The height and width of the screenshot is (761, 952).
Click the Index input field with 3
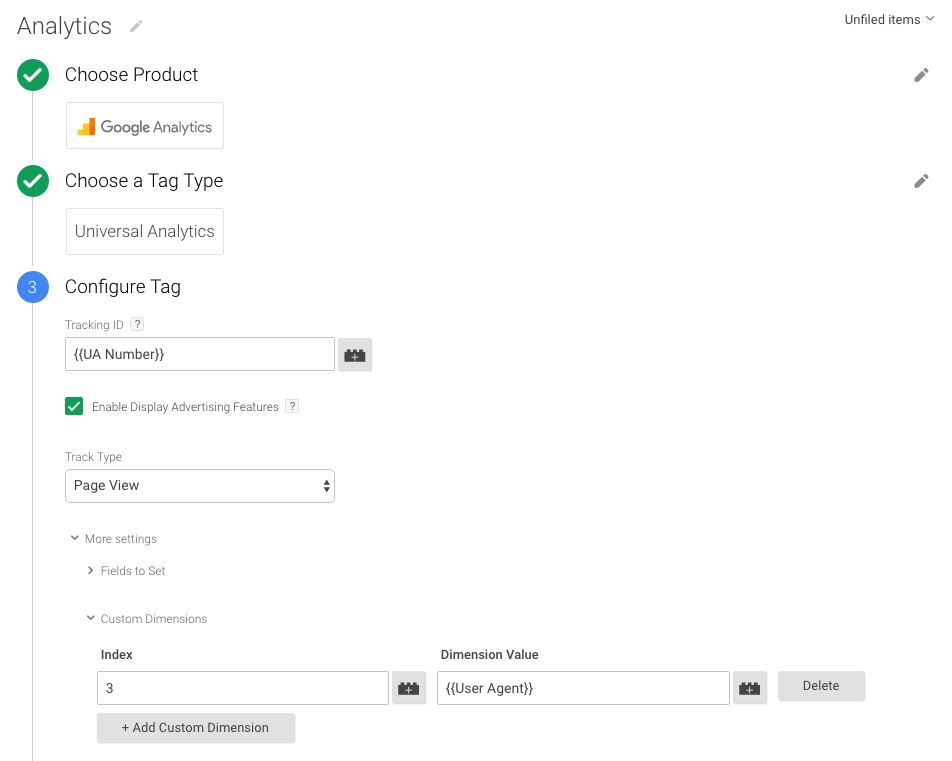[x=243, y=688]
